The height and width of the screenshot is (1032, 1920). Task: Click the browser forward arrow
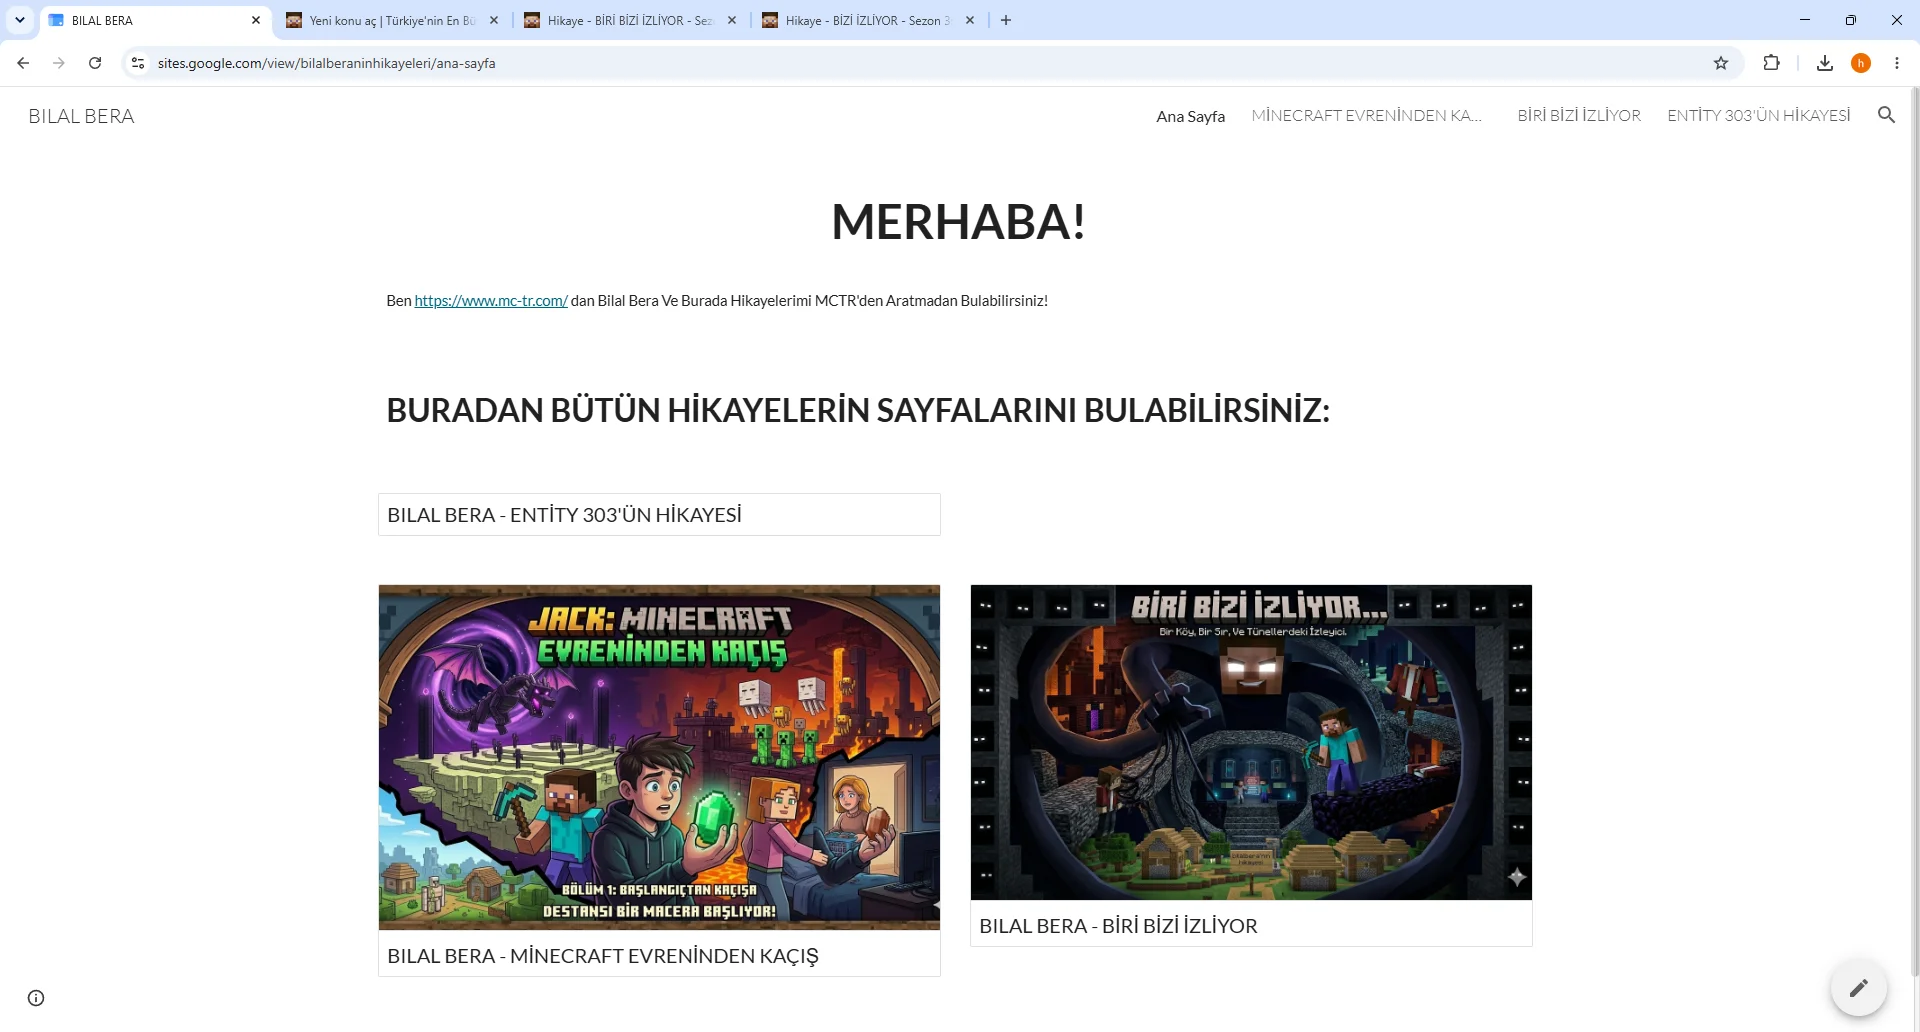click(59, 63)
